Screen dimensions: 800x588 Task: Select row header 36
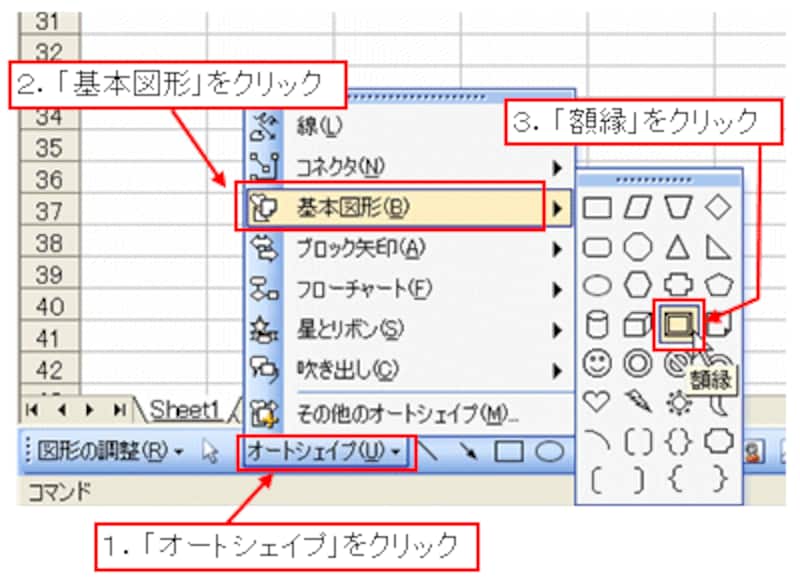coord(49,180)
